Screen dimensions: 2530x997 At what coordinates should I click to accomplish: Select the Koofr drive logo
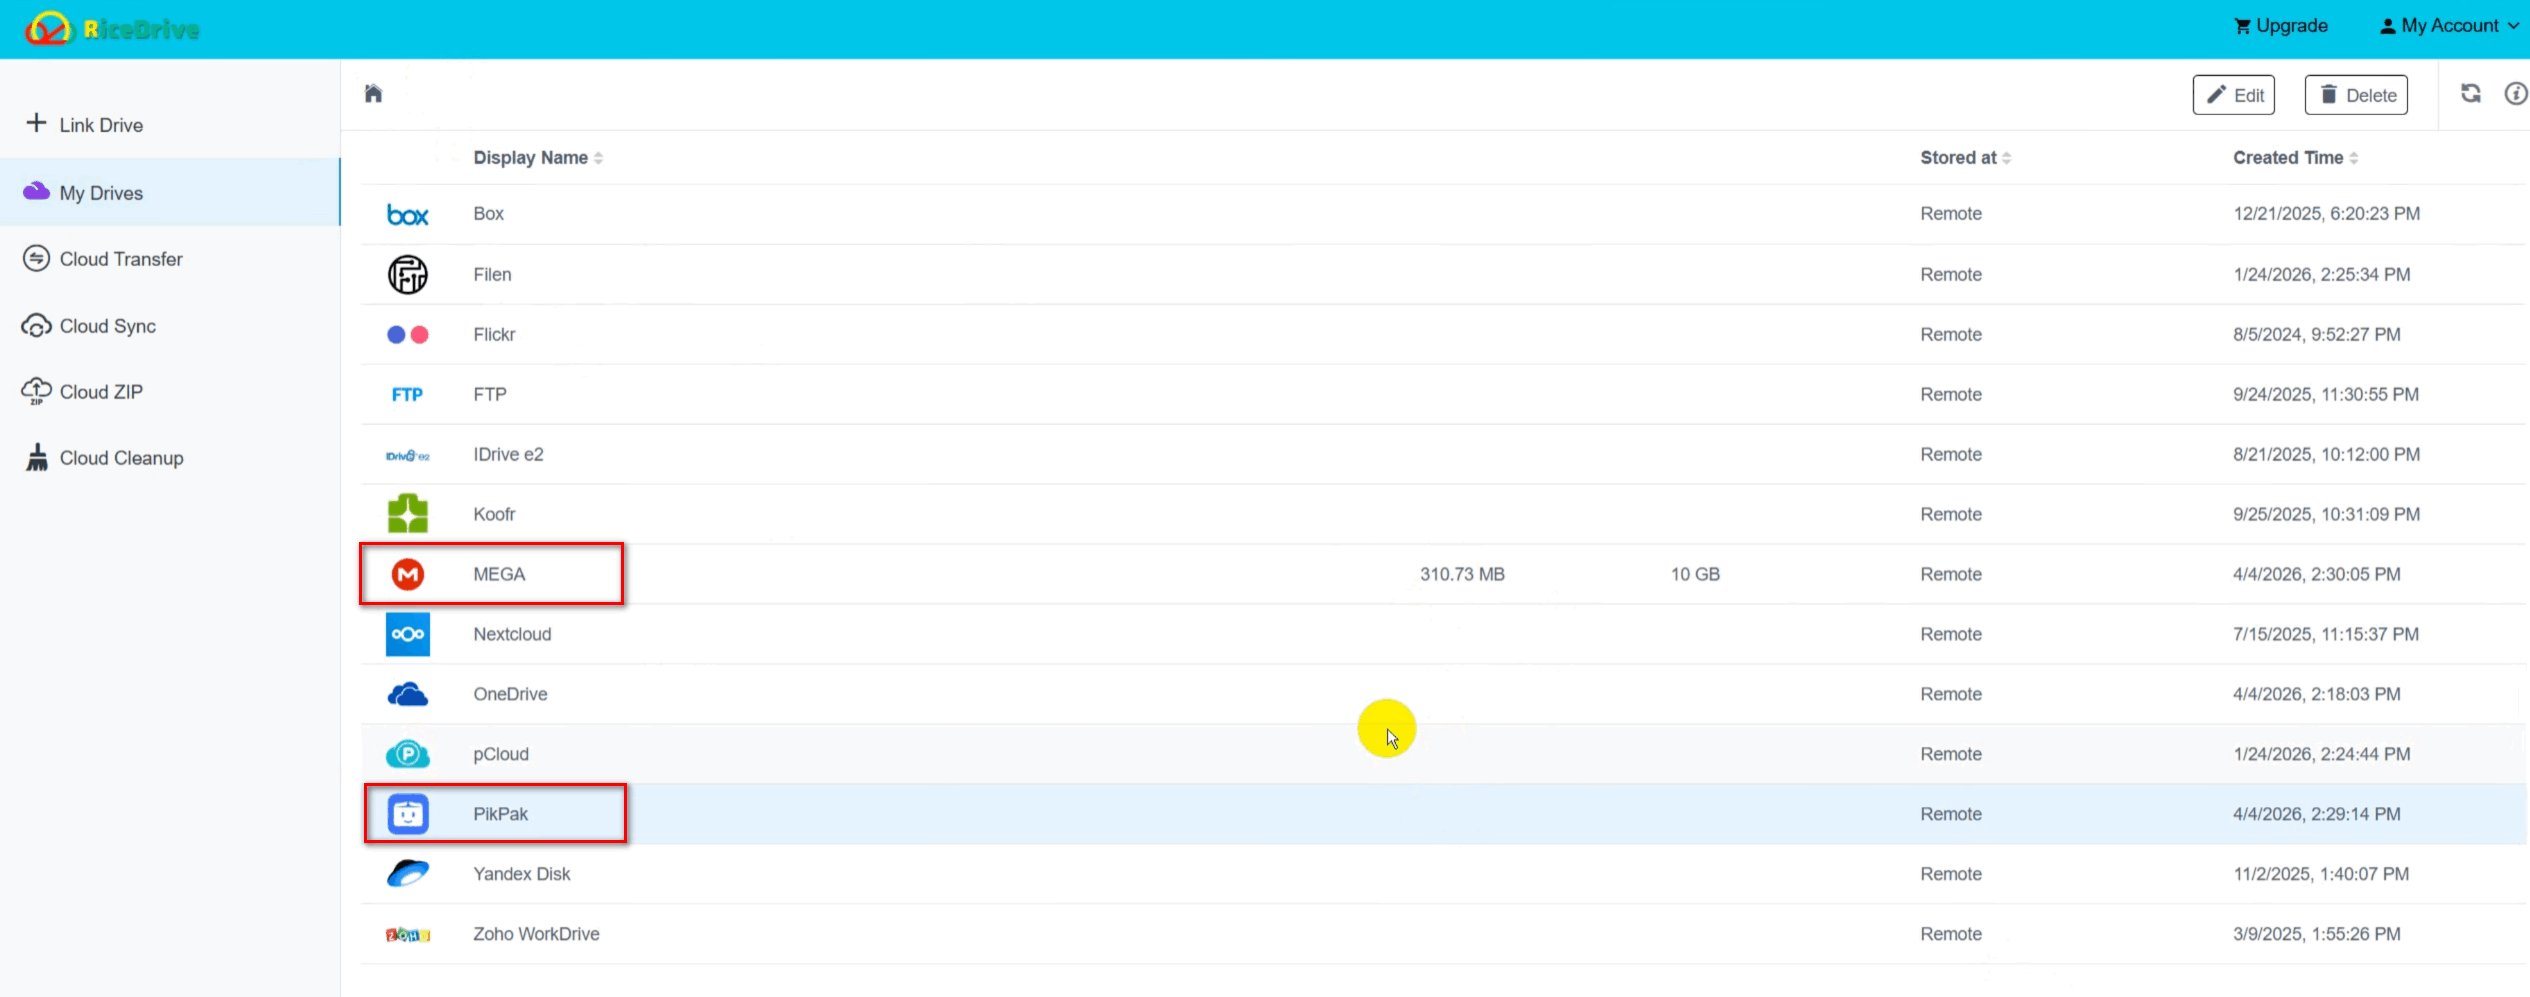coord(408,514)
